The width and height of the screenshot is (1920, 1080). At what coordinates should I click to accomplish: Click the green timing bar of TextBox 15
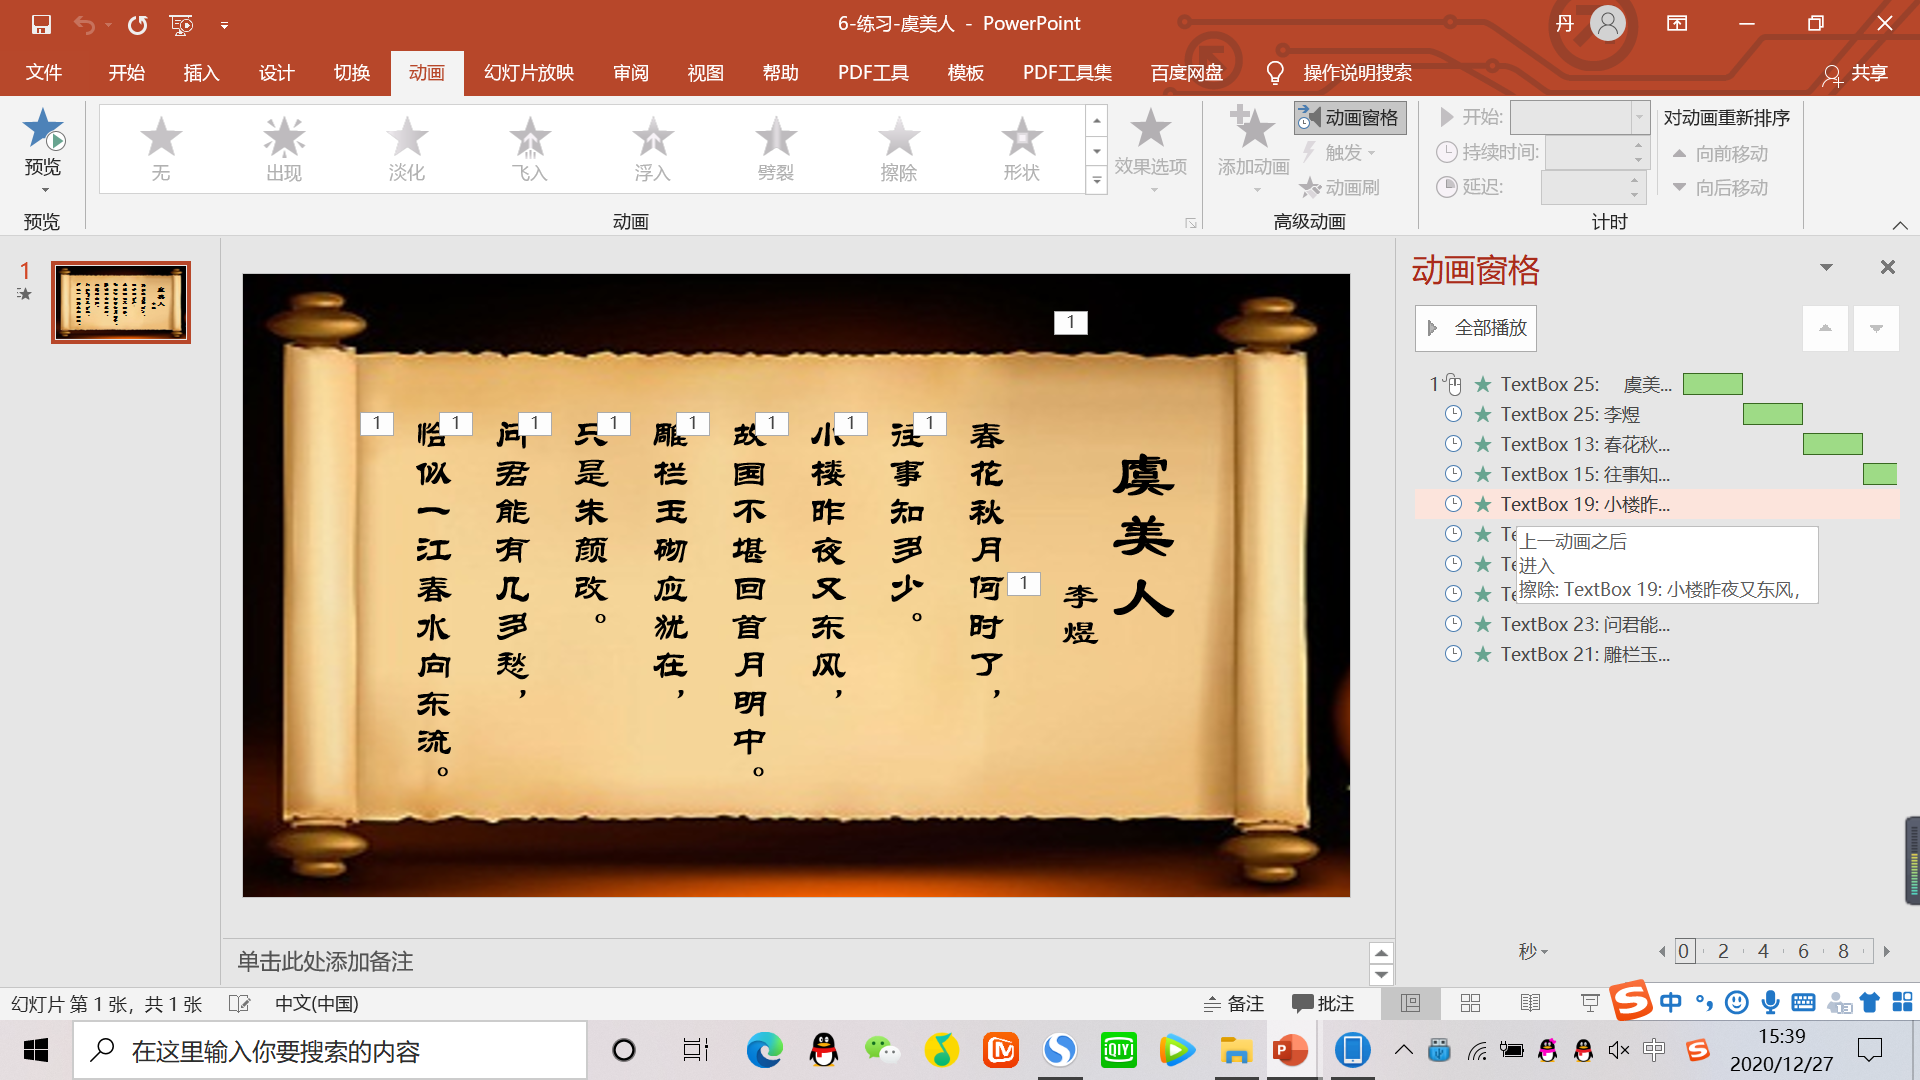1880,474
